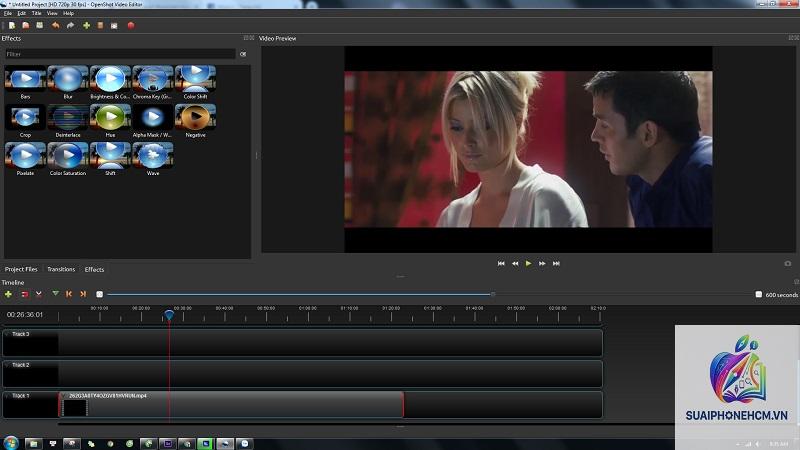
Task: Open the Edit menu
Action: [x=21, y=13]
